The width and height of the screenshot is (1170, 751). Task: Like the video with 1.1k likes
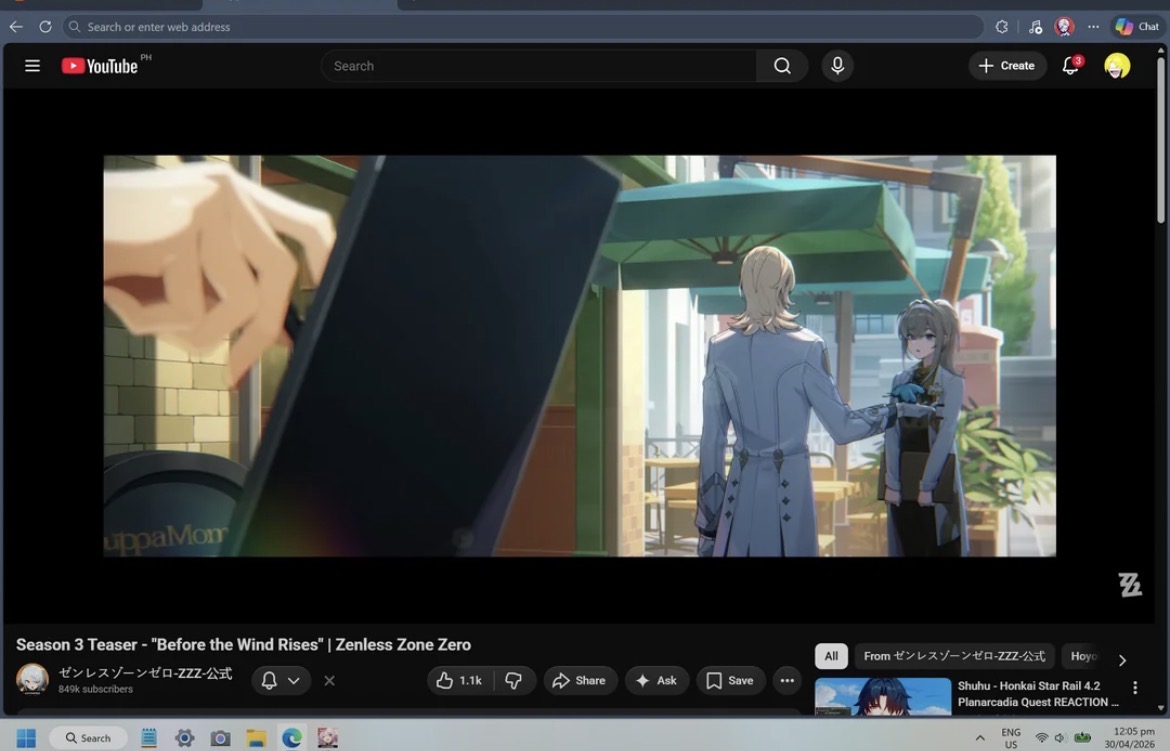point(460,680)
